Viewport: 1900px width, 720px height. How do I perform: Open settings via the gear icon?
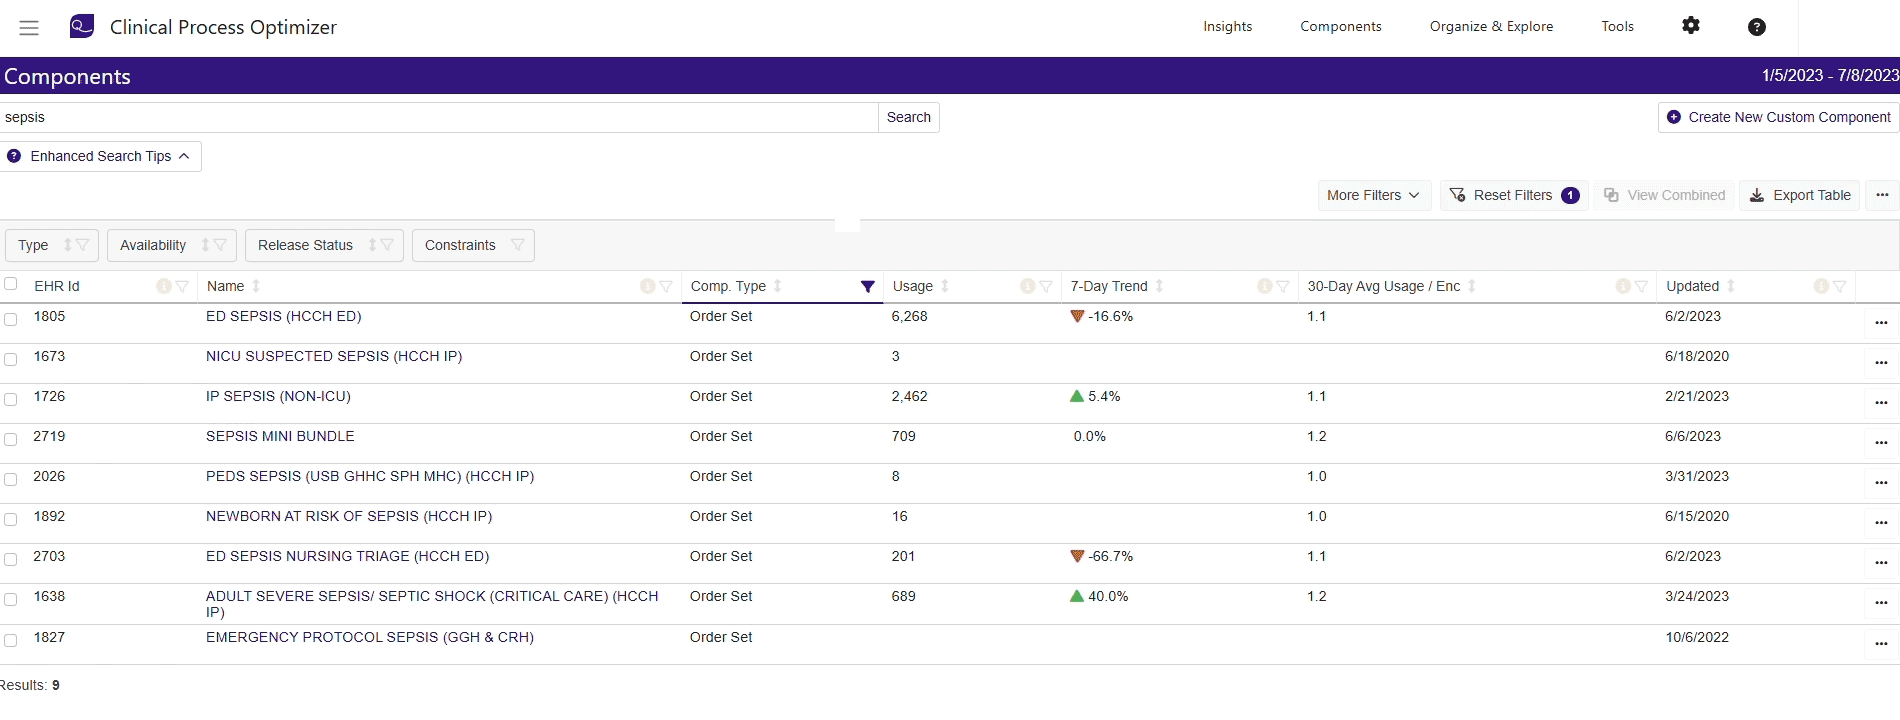[x=1690, y=26]
